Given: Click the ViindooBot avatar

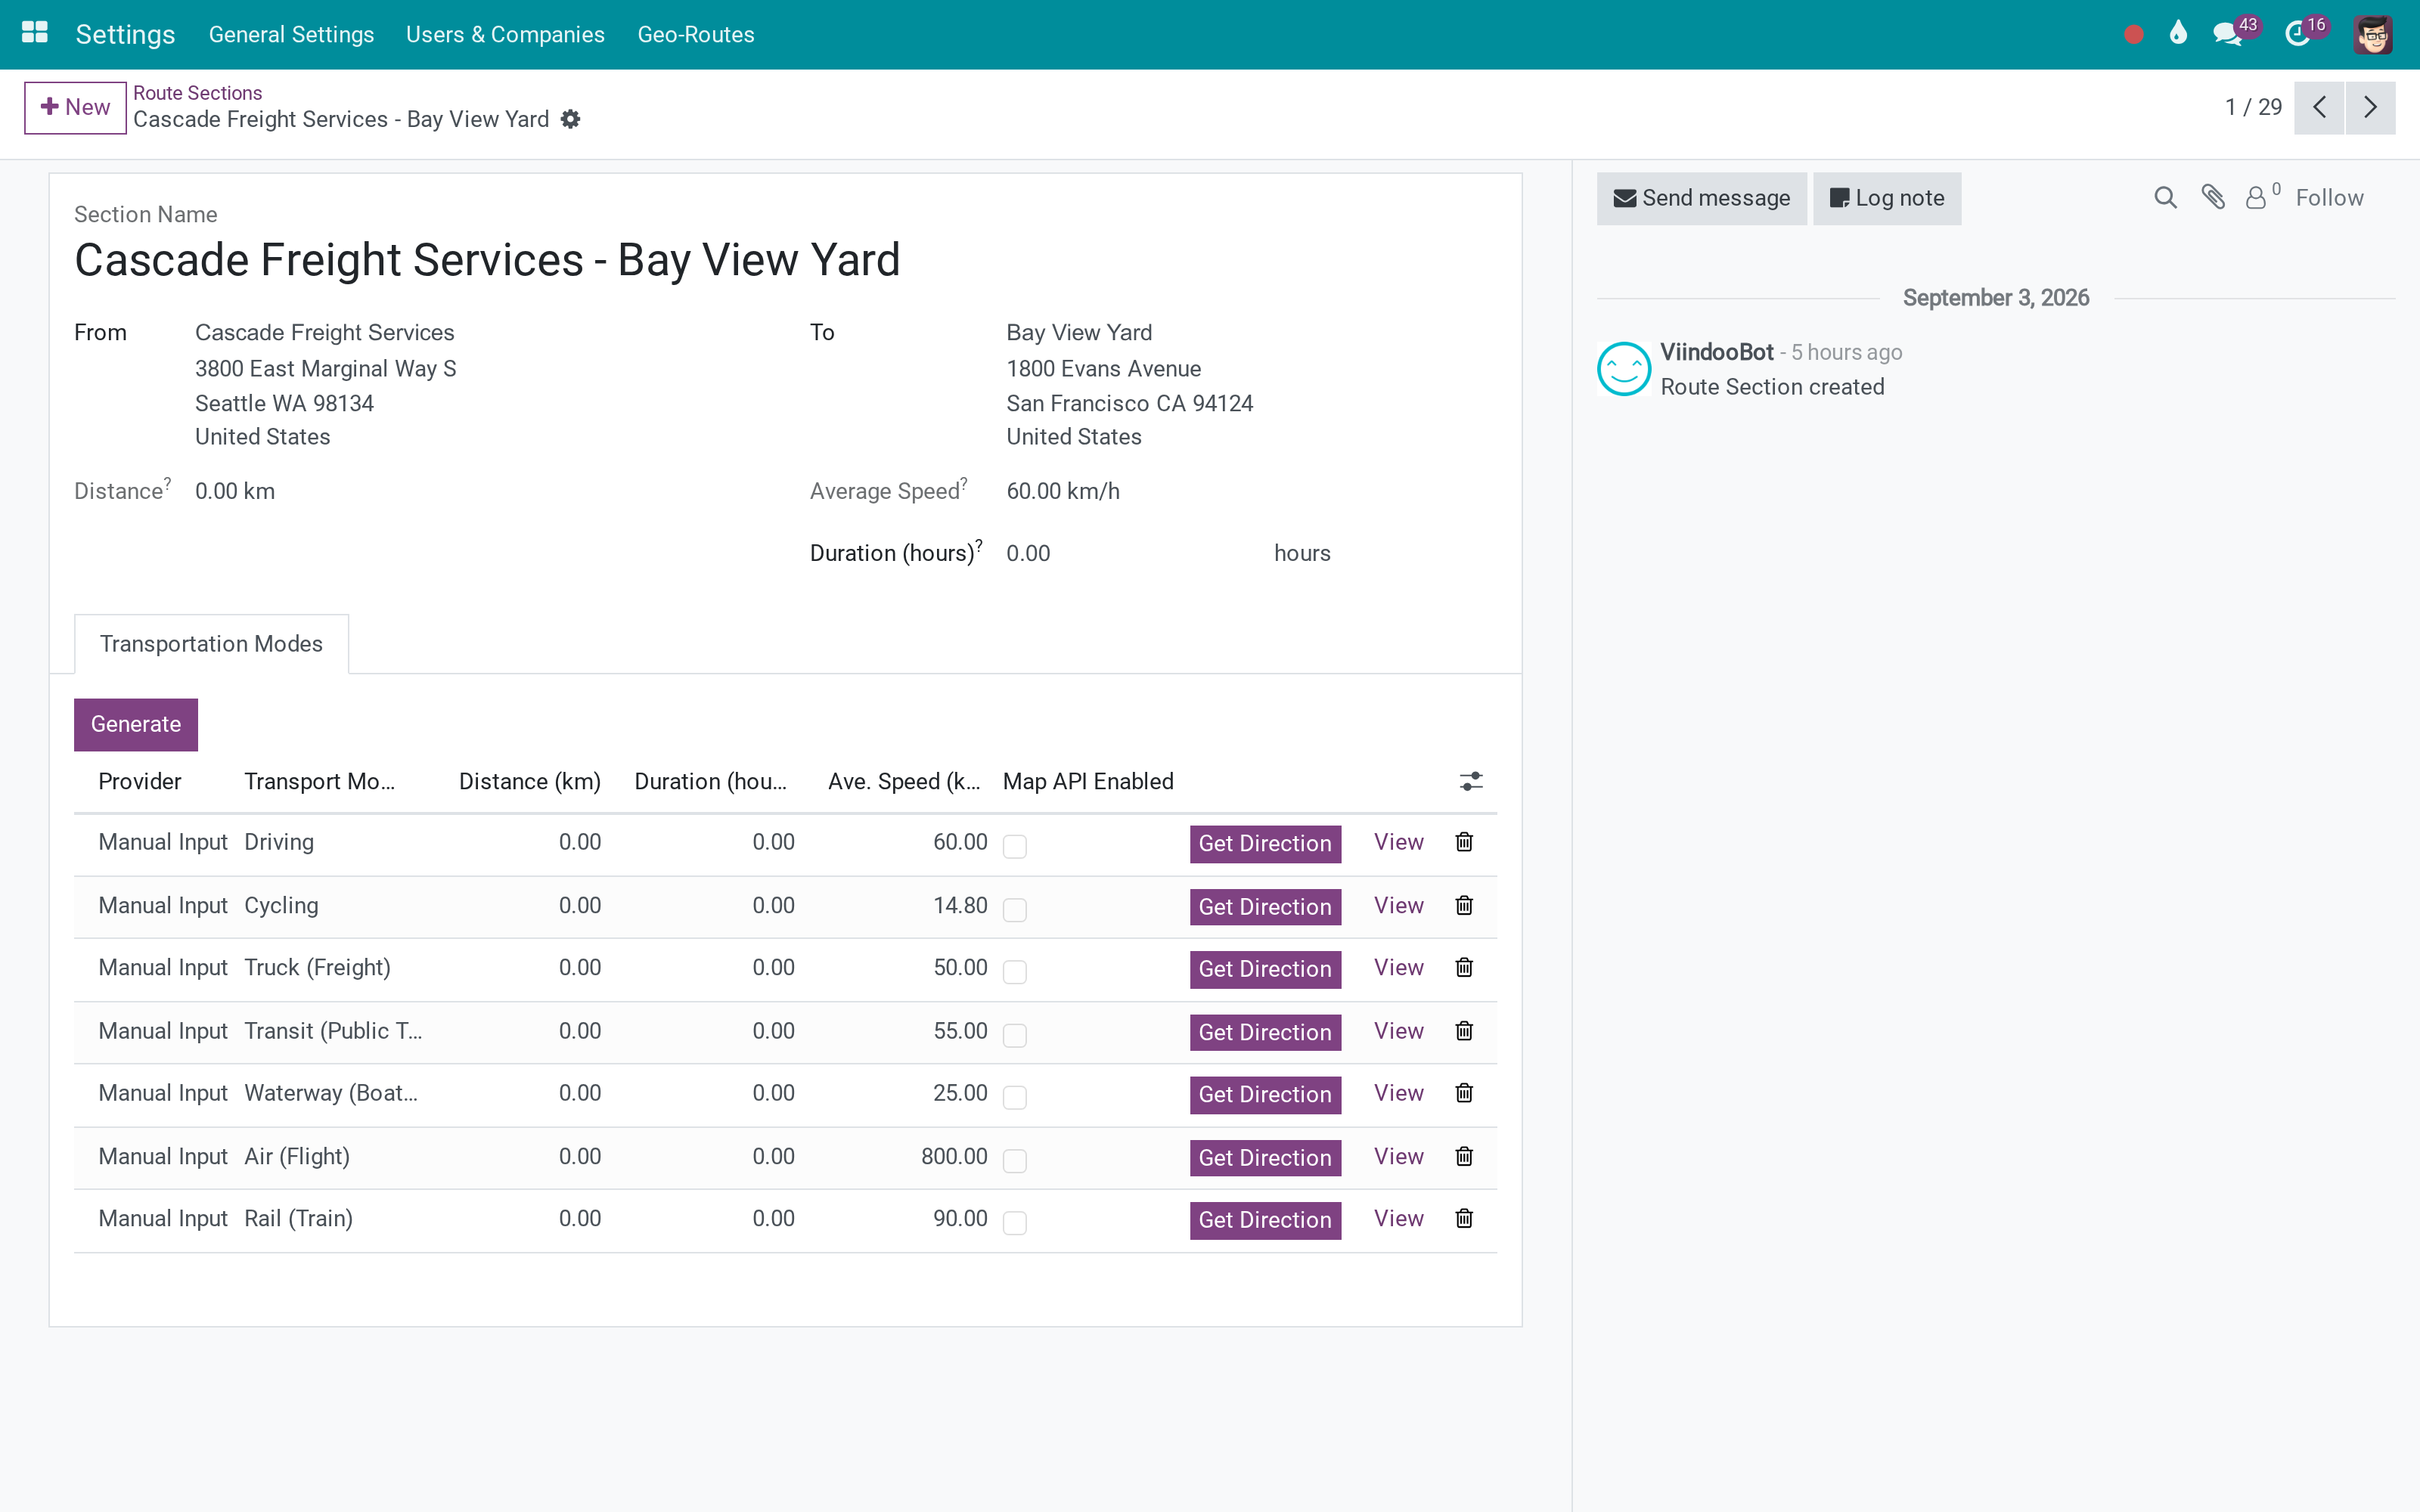Looking at the screenshot, I should pos(1623,369).
